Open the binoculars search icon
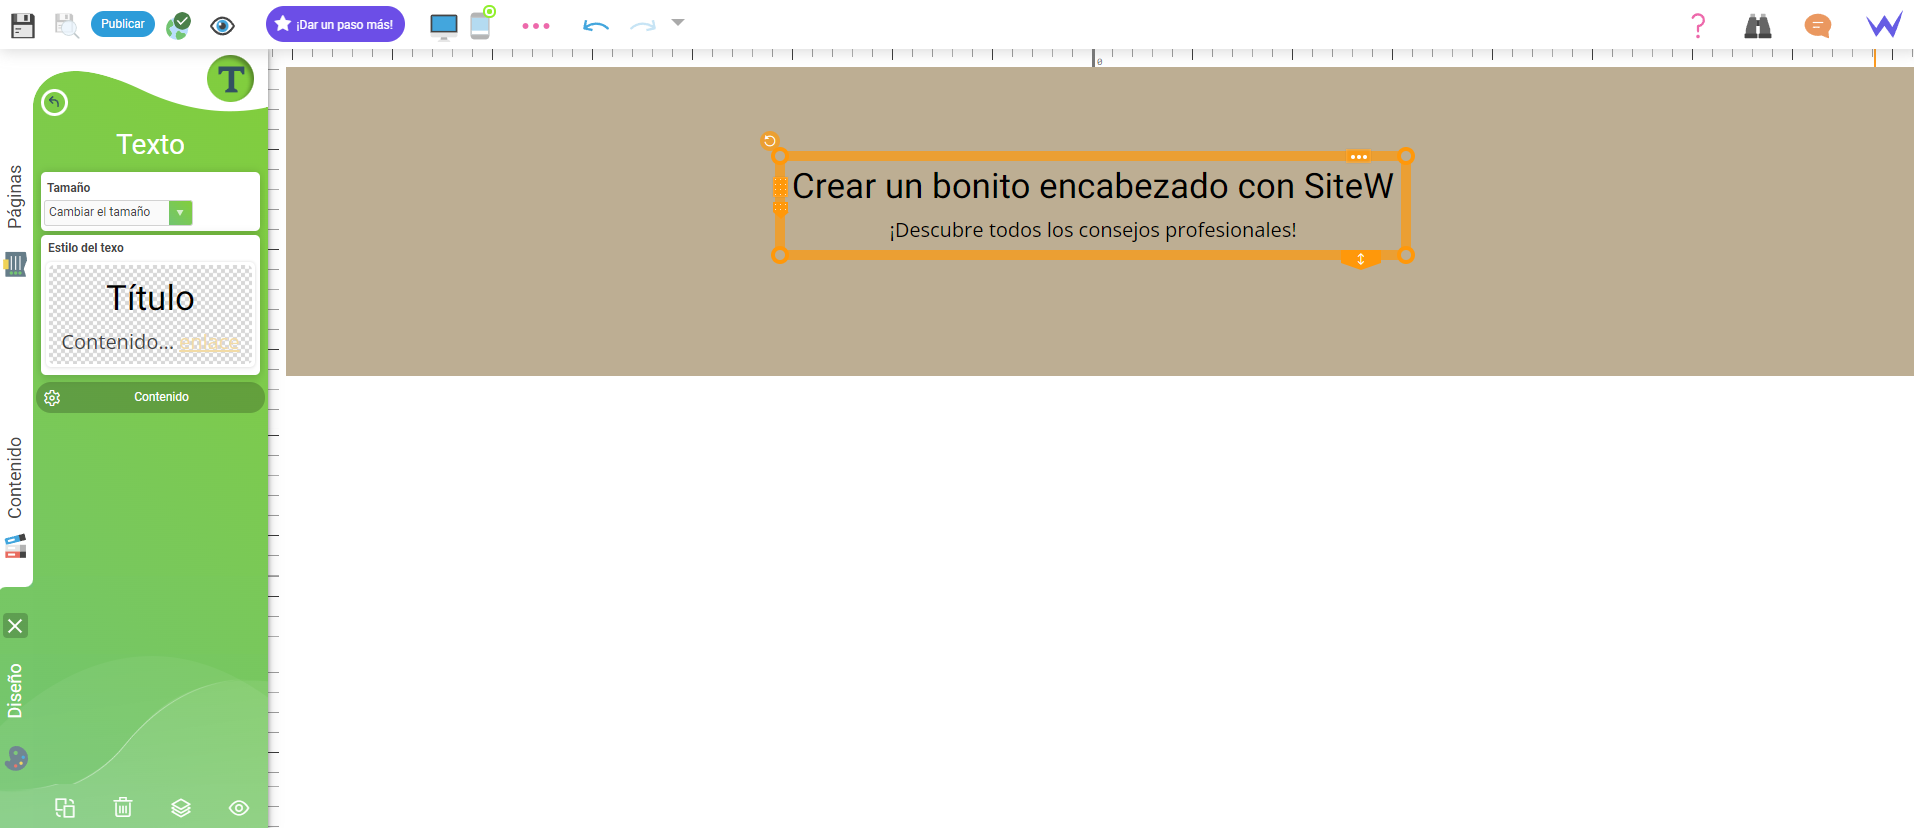The width and height of the screenshot is (1914, 828). point(1757,25)
